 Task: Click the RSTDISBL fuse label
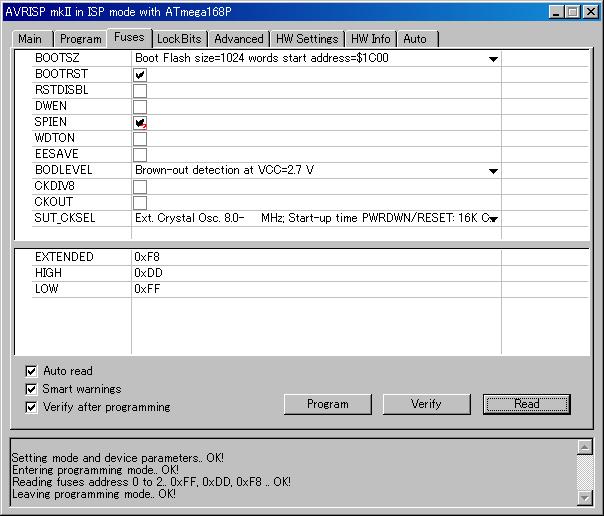coord(62,90)
